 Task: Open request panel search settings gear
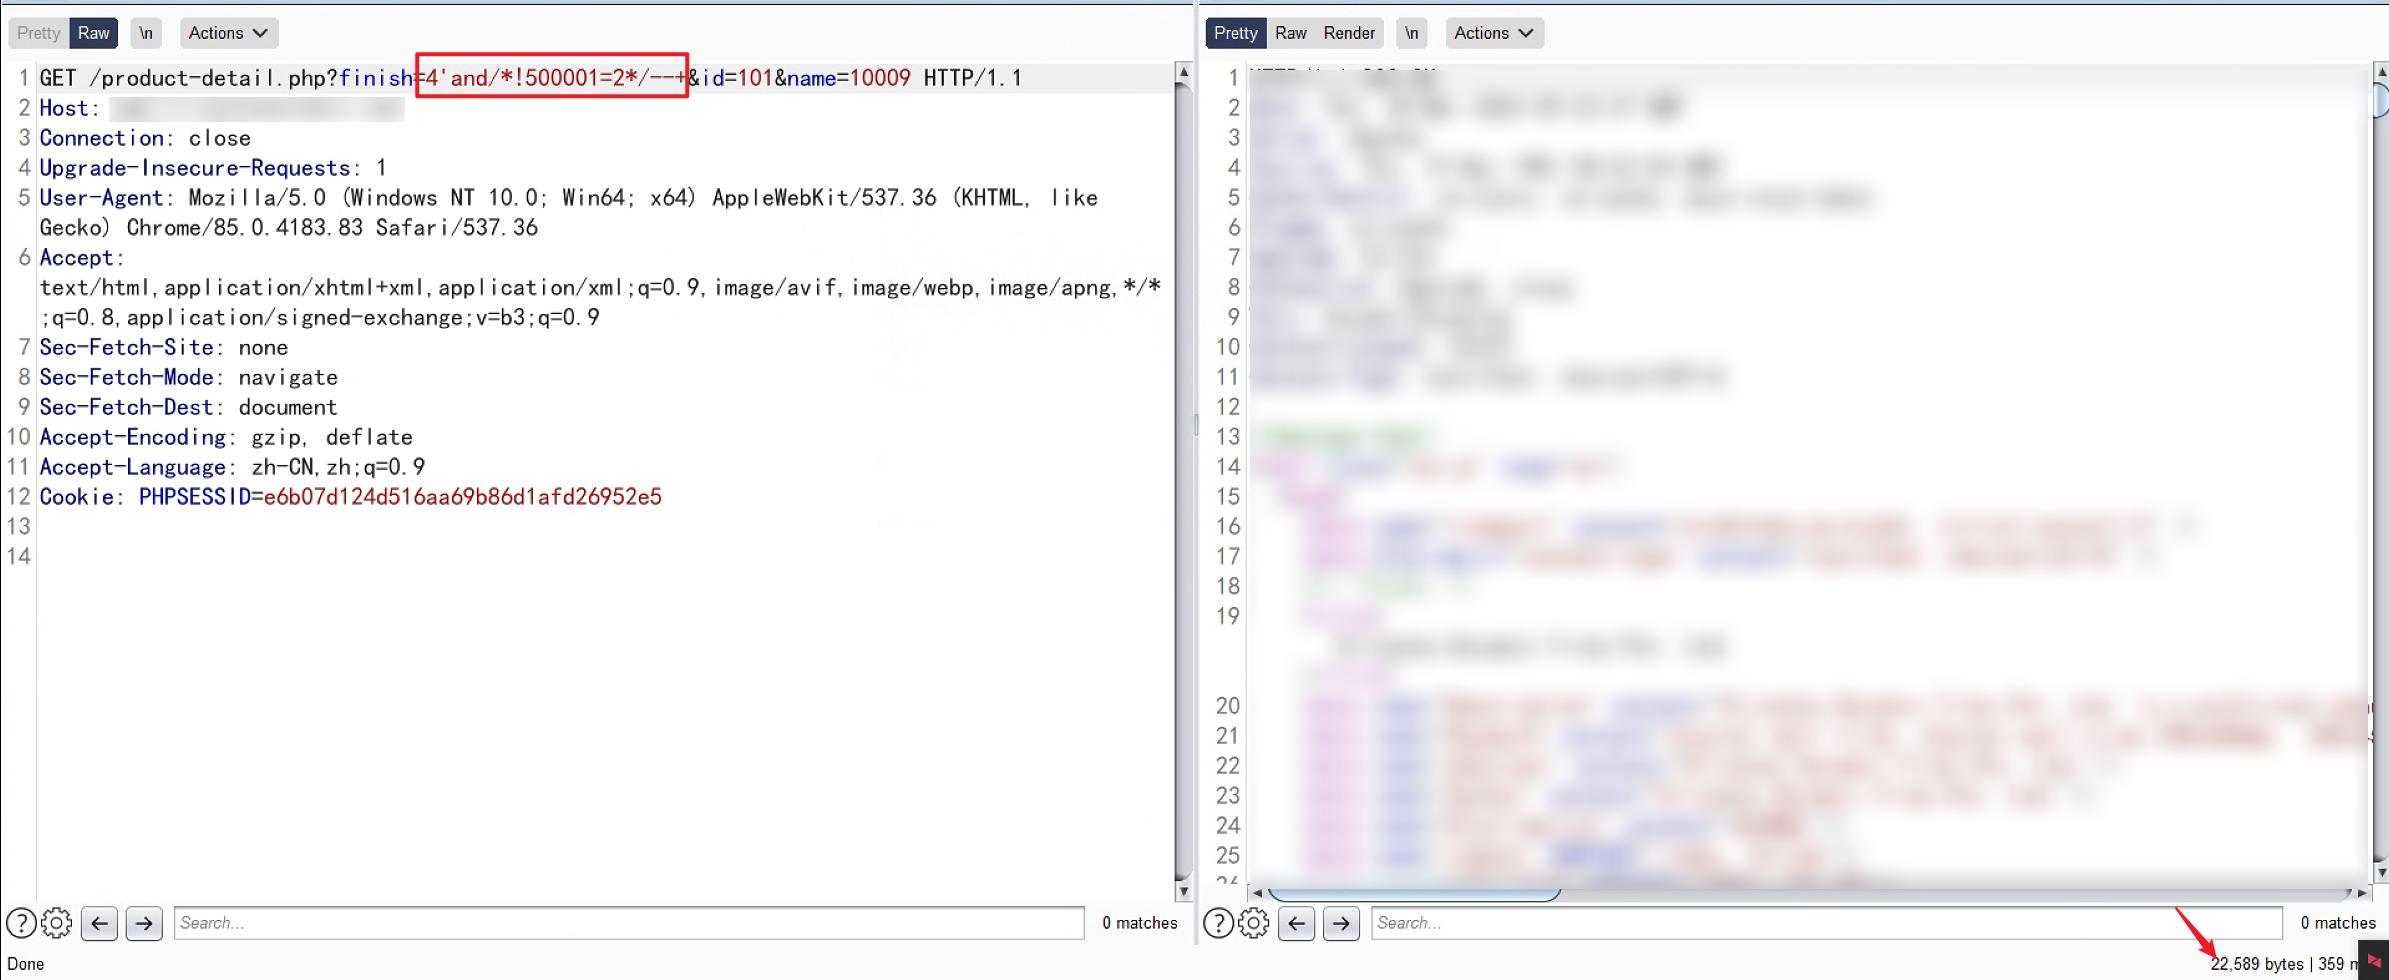(57, 923)
